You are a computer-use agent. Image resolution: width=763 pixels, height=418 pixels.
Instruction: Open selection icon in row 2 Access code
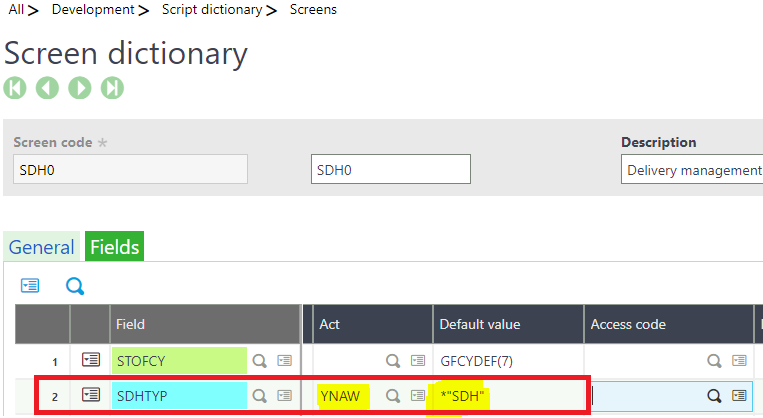[x=739, y=395]
